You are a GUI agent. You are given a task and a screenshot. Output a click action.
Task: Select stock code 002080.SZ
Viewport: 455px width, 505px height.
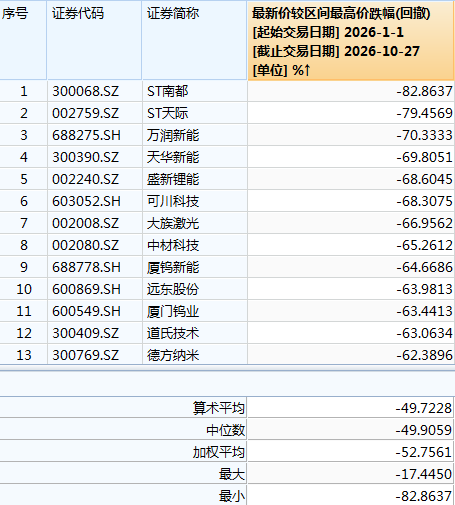coord(86,245)
